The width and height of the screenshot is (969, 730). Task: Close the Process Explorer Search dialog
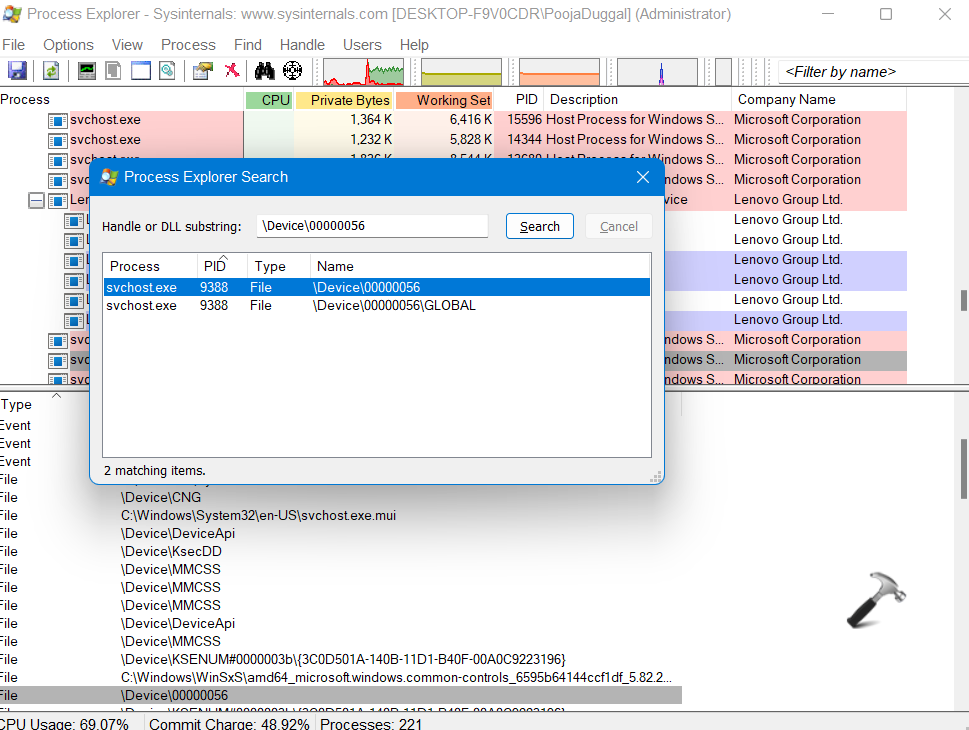tap(643, 177)
